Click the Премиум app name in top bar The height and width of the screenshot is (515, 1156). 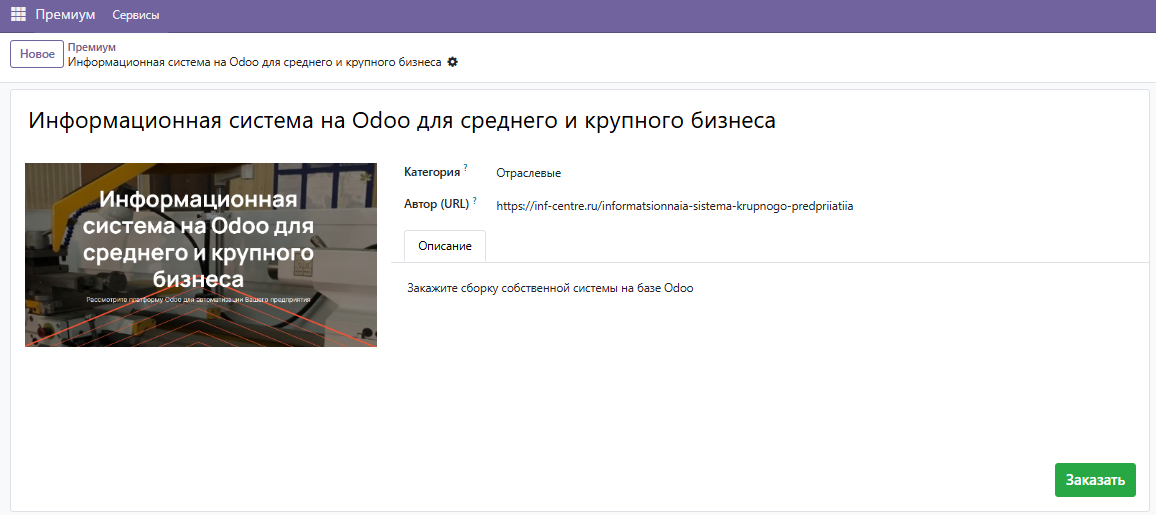click(x=66, y=15)
